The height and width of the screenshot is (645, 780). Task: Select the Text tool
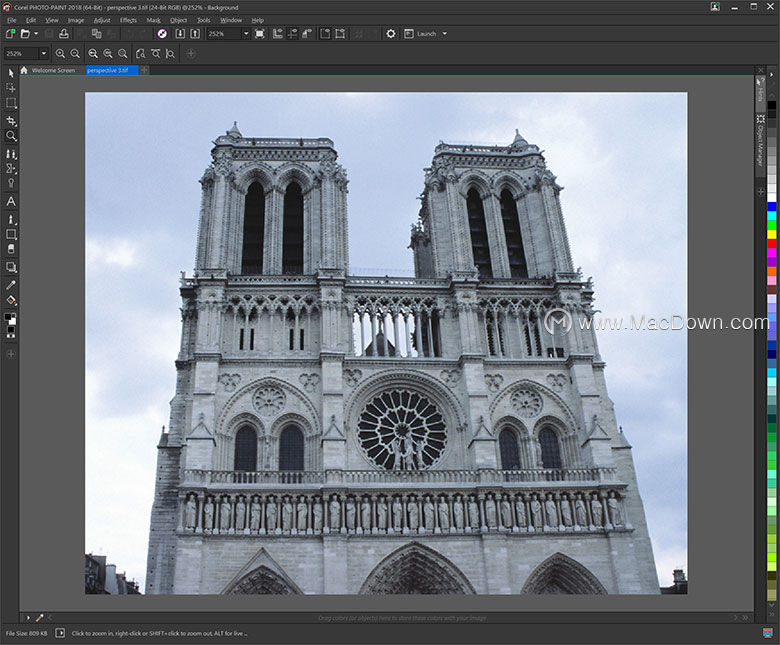(11, 201)
